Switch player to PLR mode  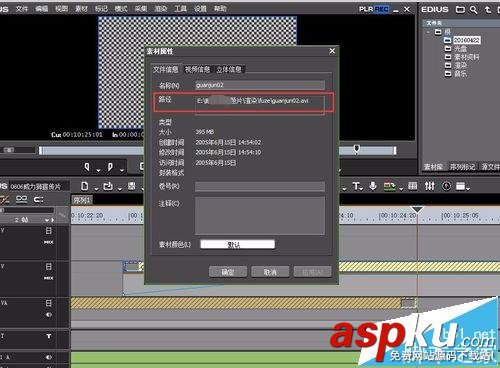point(366,9)
